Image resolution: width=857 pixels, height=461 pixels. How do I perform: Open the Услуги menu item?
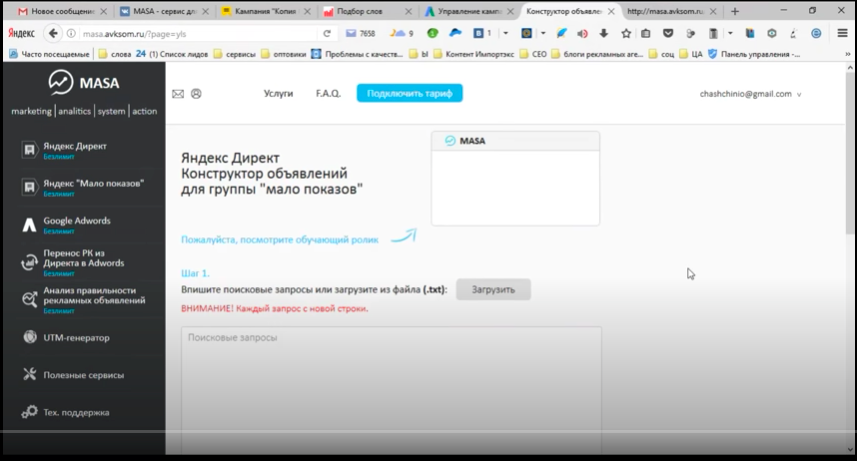(x=278, y=94)
